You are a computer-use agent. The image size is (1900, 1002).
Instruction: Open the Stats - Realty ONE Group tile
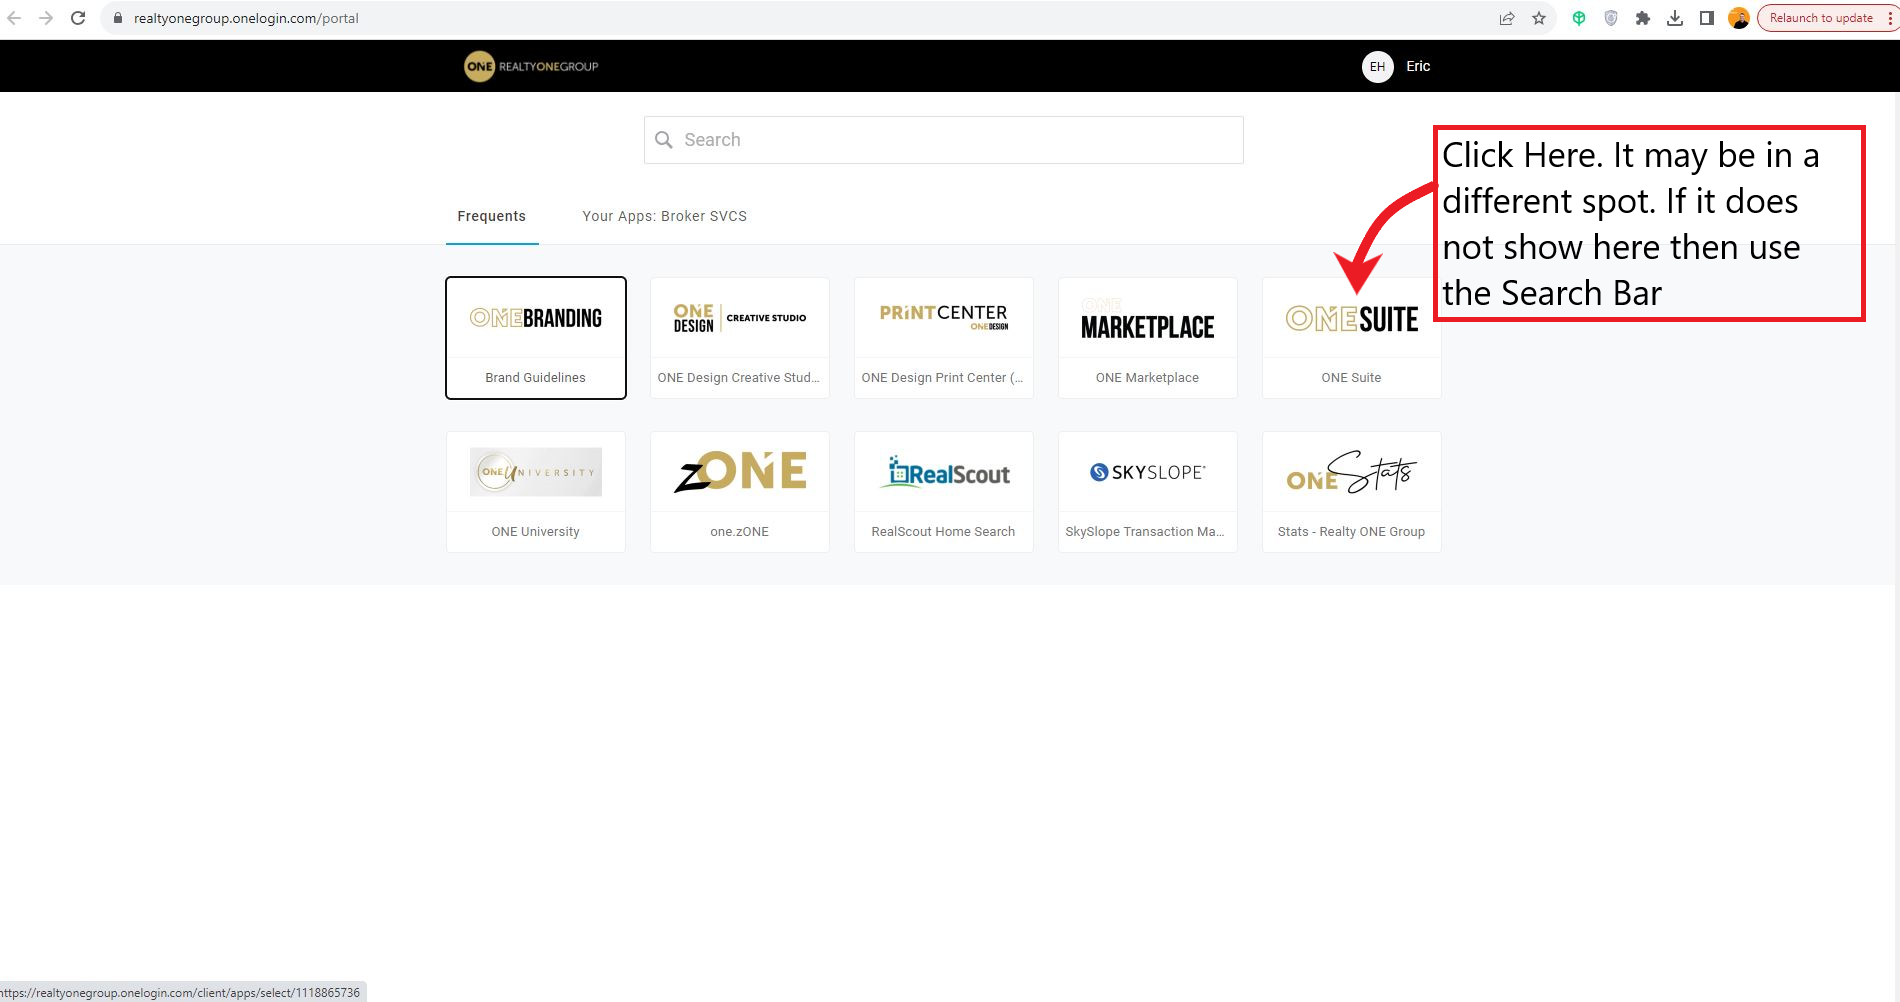tap(1352, 492)
